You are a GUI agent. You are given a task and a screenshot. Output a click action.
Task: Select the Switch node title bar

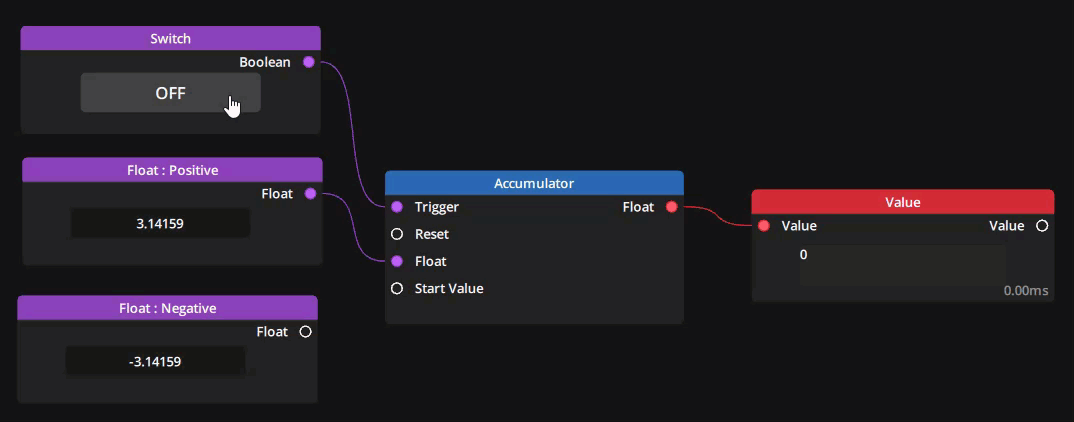pyautogui.click(x=170, y=39)
